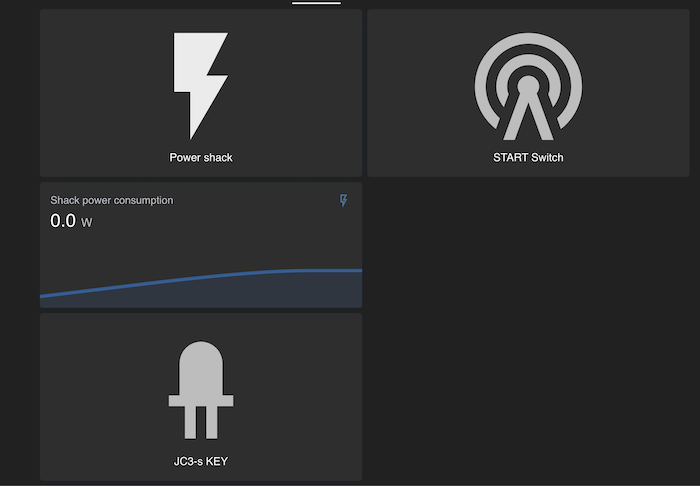Click the Power shack lightning bolt icon
Screen dimensions: 700x486
[201, 85]
